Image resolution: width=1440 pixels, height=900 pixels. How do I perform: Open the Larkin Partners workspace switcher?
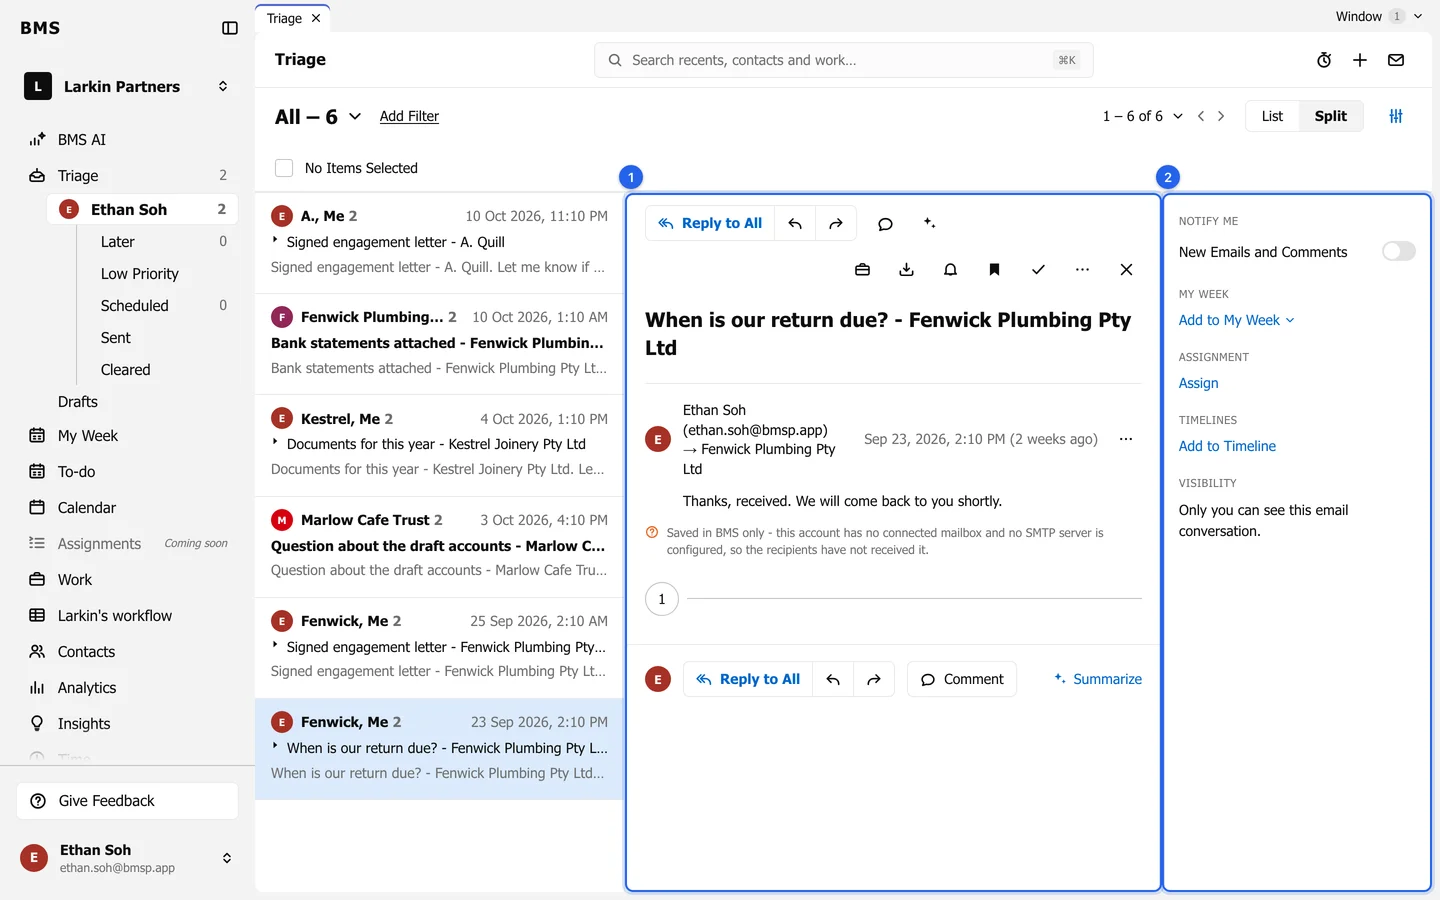[127, 86]
